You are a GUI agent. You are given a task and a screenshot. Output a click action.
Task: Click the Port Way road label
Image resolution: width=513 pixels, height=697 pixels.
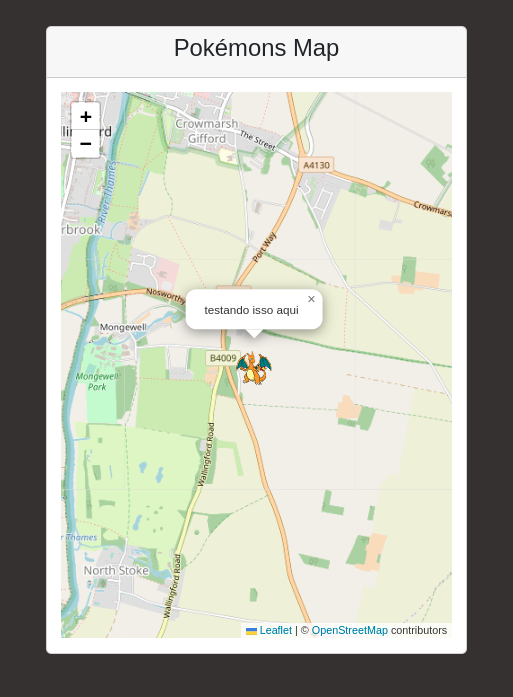coord(265,247)
